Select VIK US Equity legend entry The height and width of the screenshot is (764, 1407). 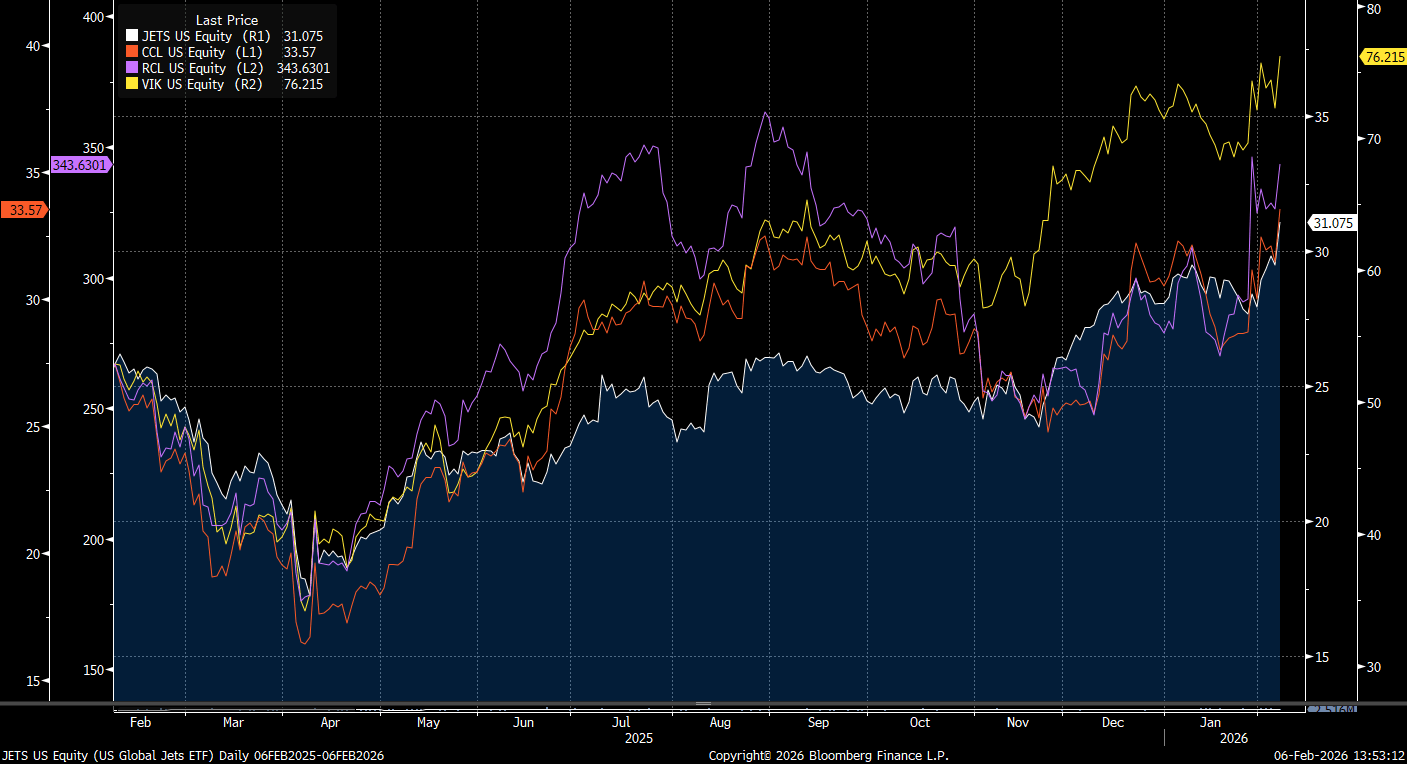(184, 85)
